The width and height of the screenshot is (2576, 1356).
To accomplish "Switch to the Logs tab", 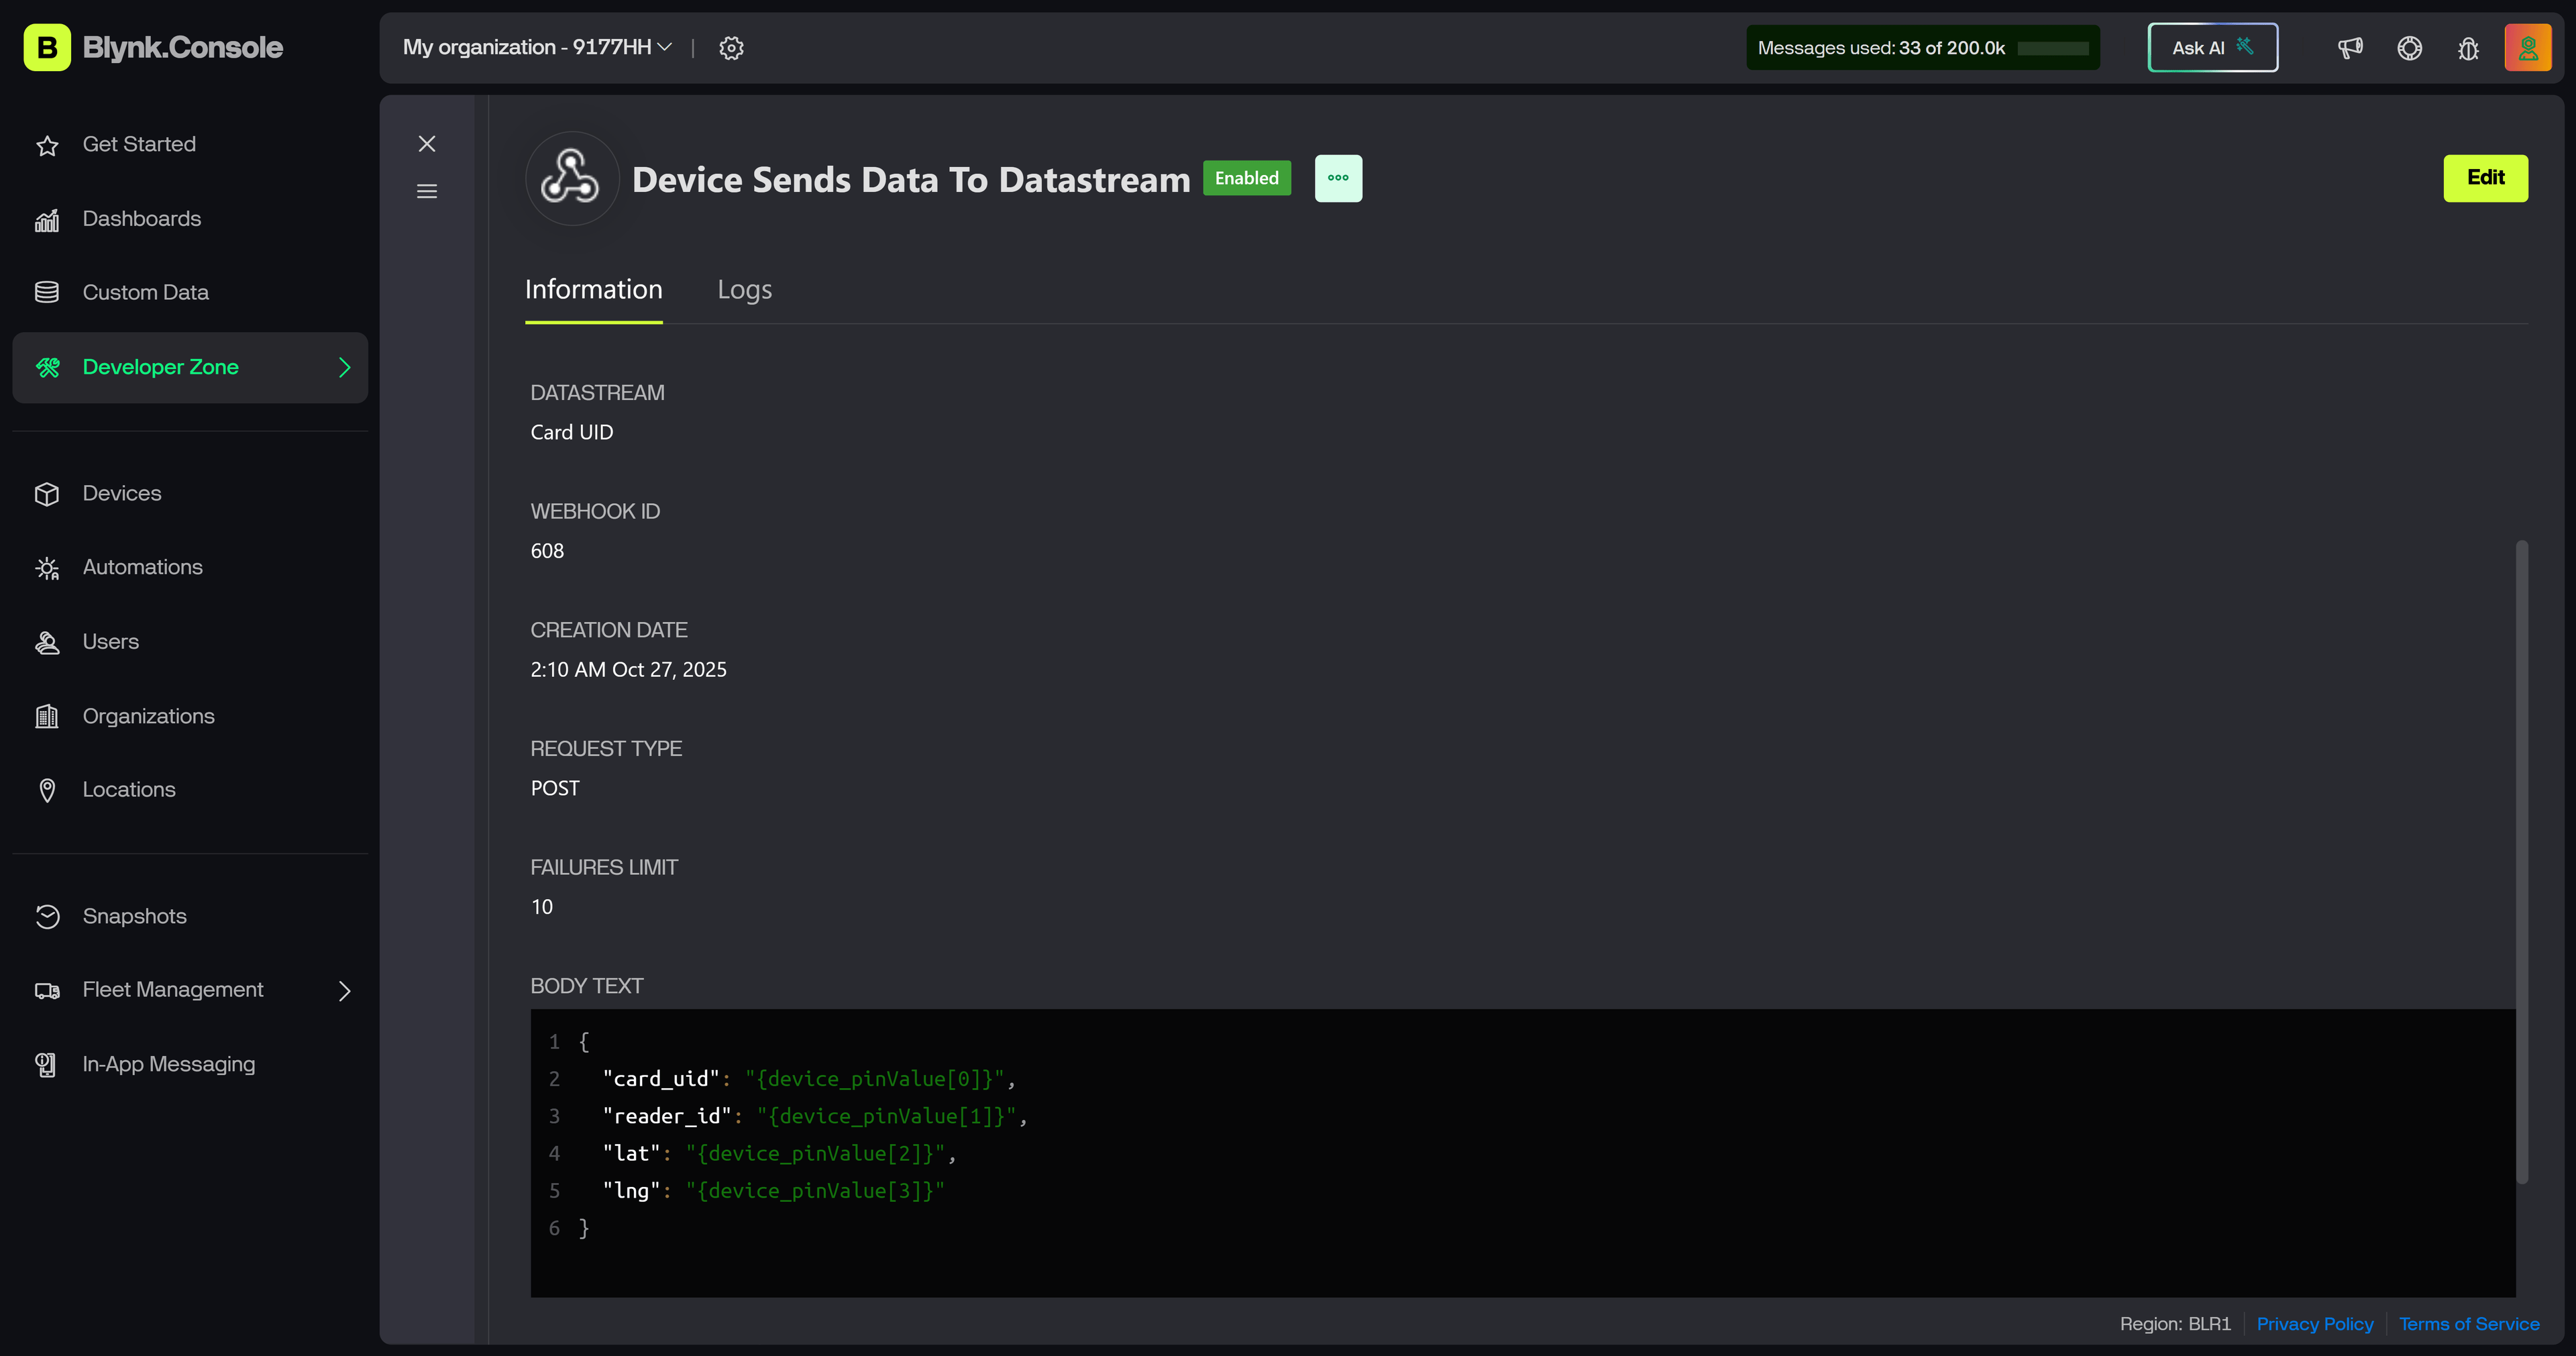I will [x=744, y=290].
